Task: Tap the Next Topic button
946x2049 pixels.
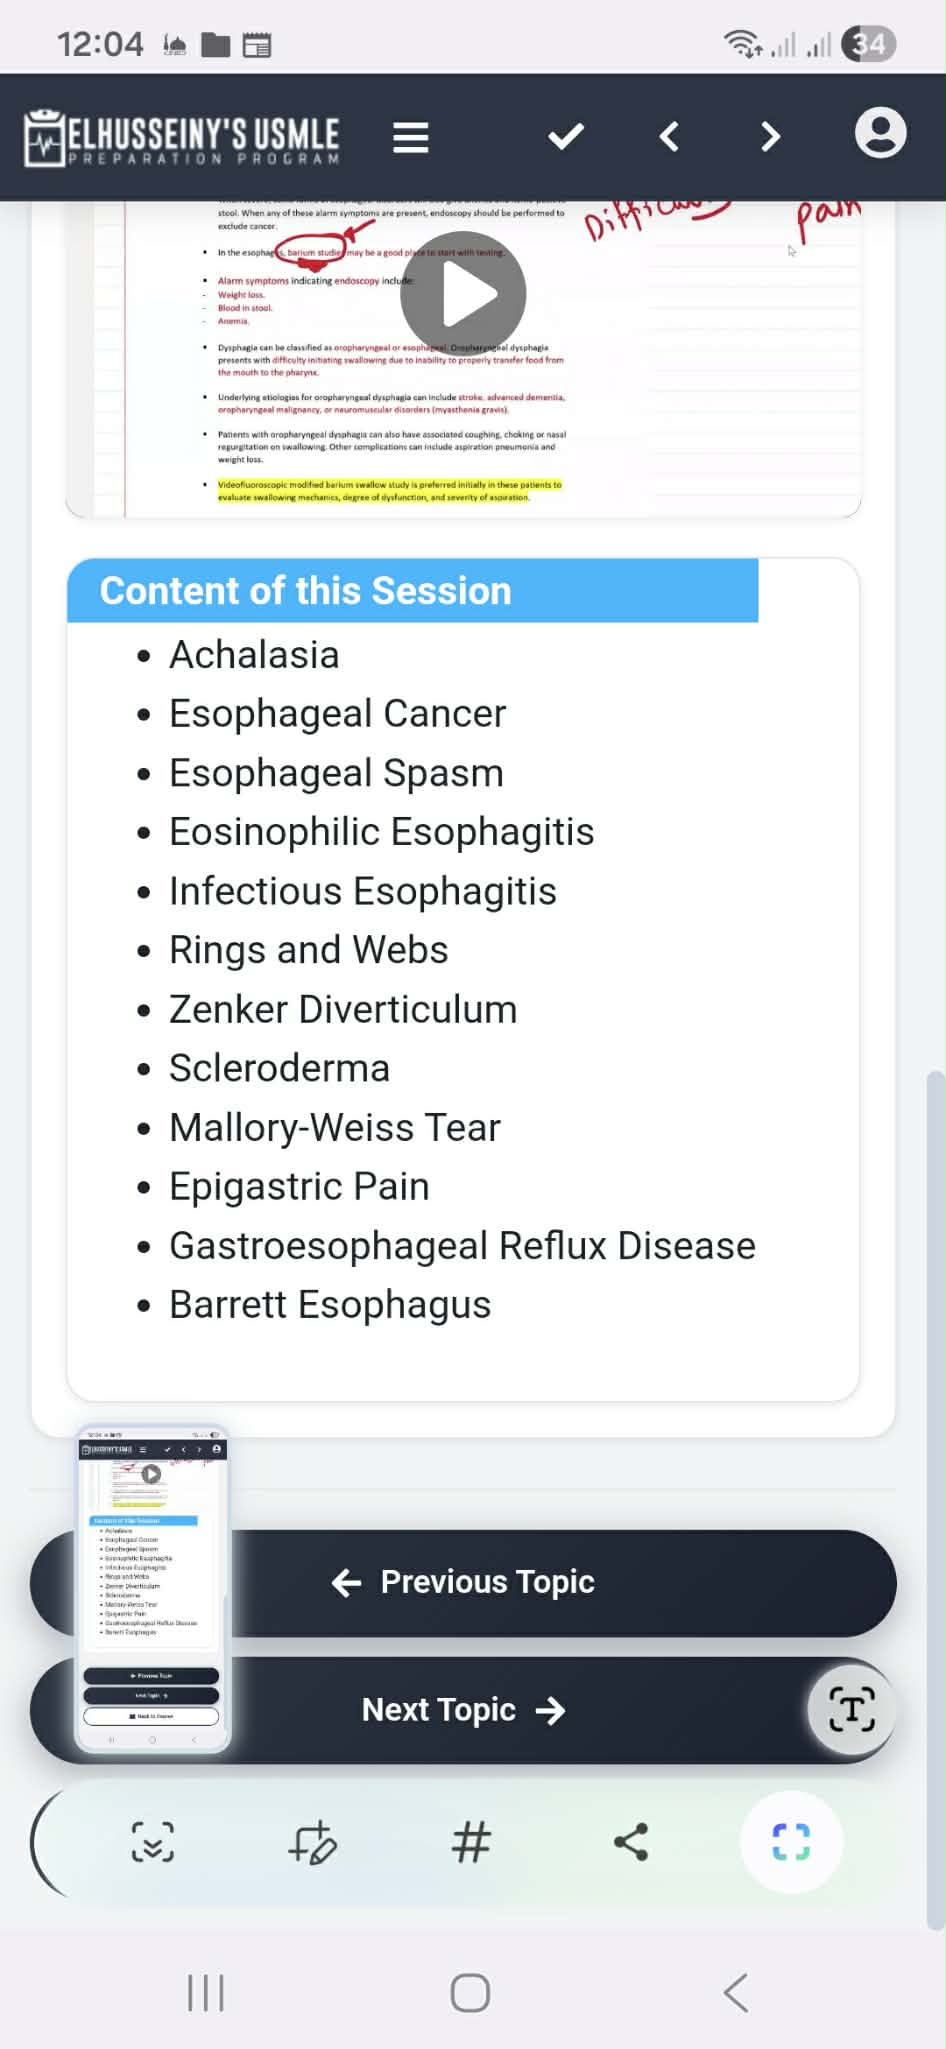Action: 463,1710
